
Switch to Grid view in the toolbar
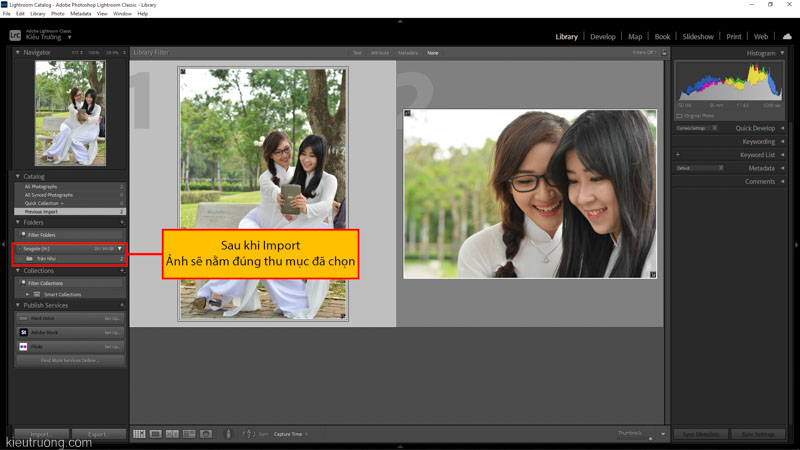click(139, 434)
